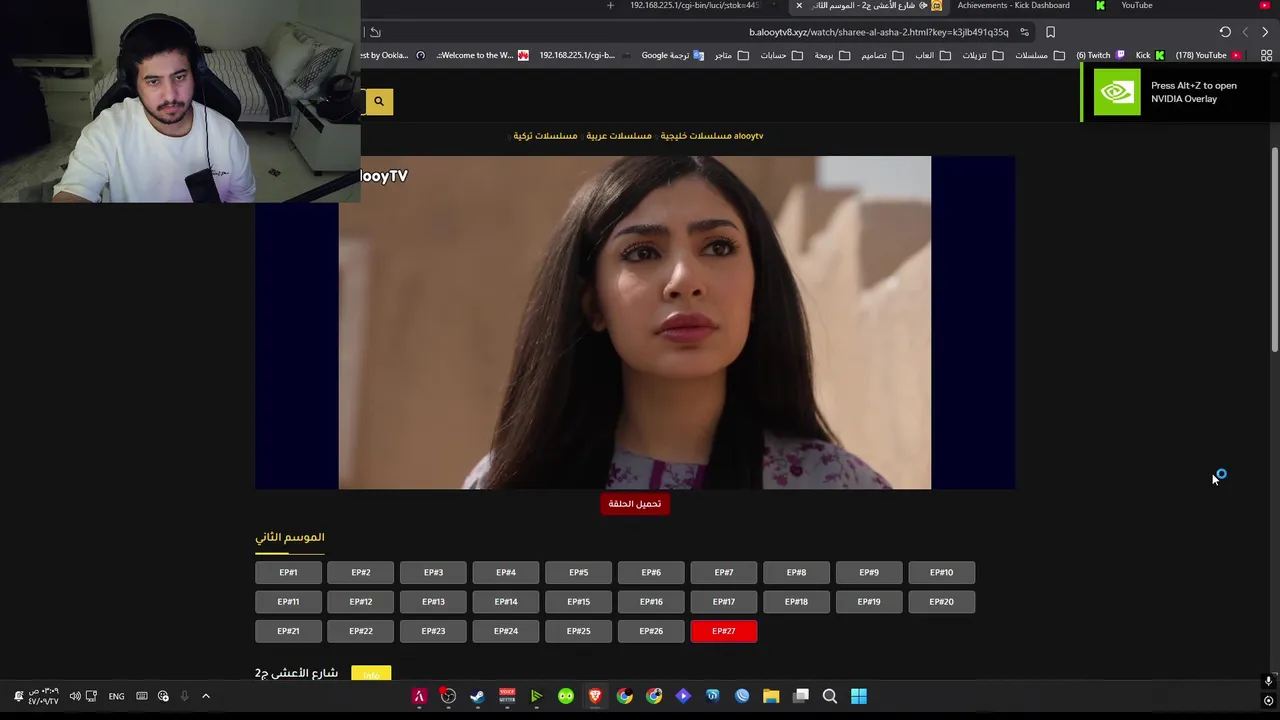Open the متاجر bookmarks folder
1280x720 pixels.
[731, 55]
